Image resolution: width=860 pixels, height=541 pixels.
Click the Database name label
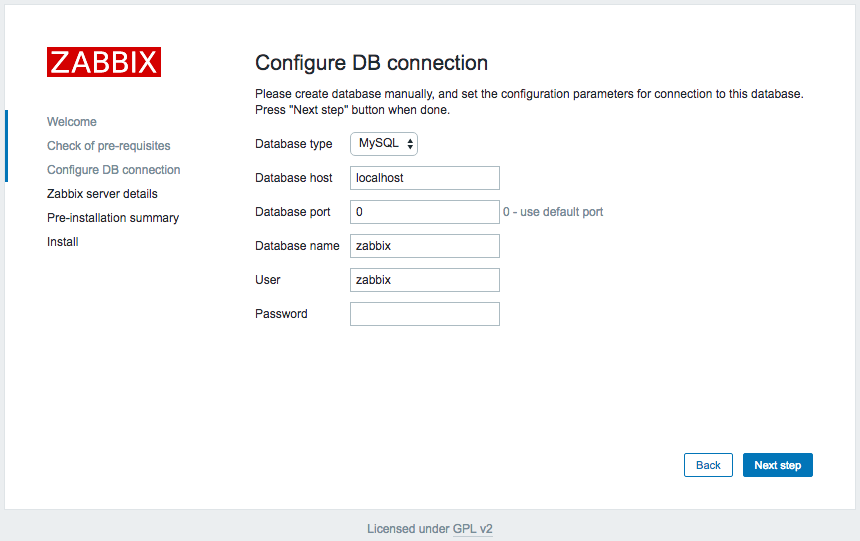point(297,246)
